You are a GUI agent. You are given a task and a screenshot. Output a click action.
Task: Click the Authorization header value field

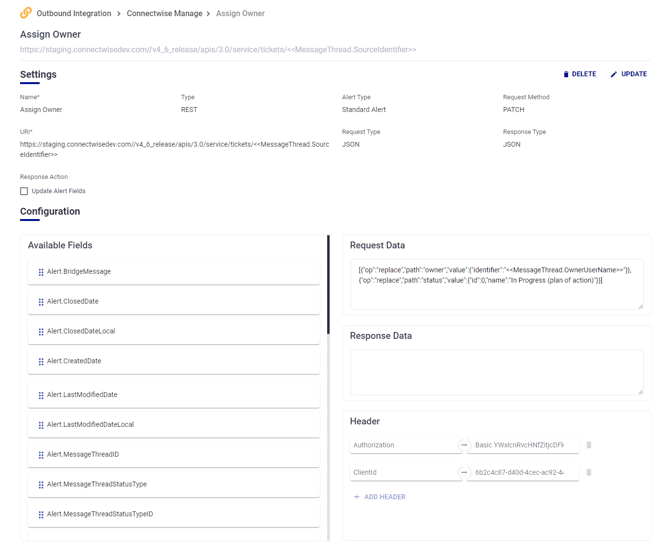coord(523,445)
